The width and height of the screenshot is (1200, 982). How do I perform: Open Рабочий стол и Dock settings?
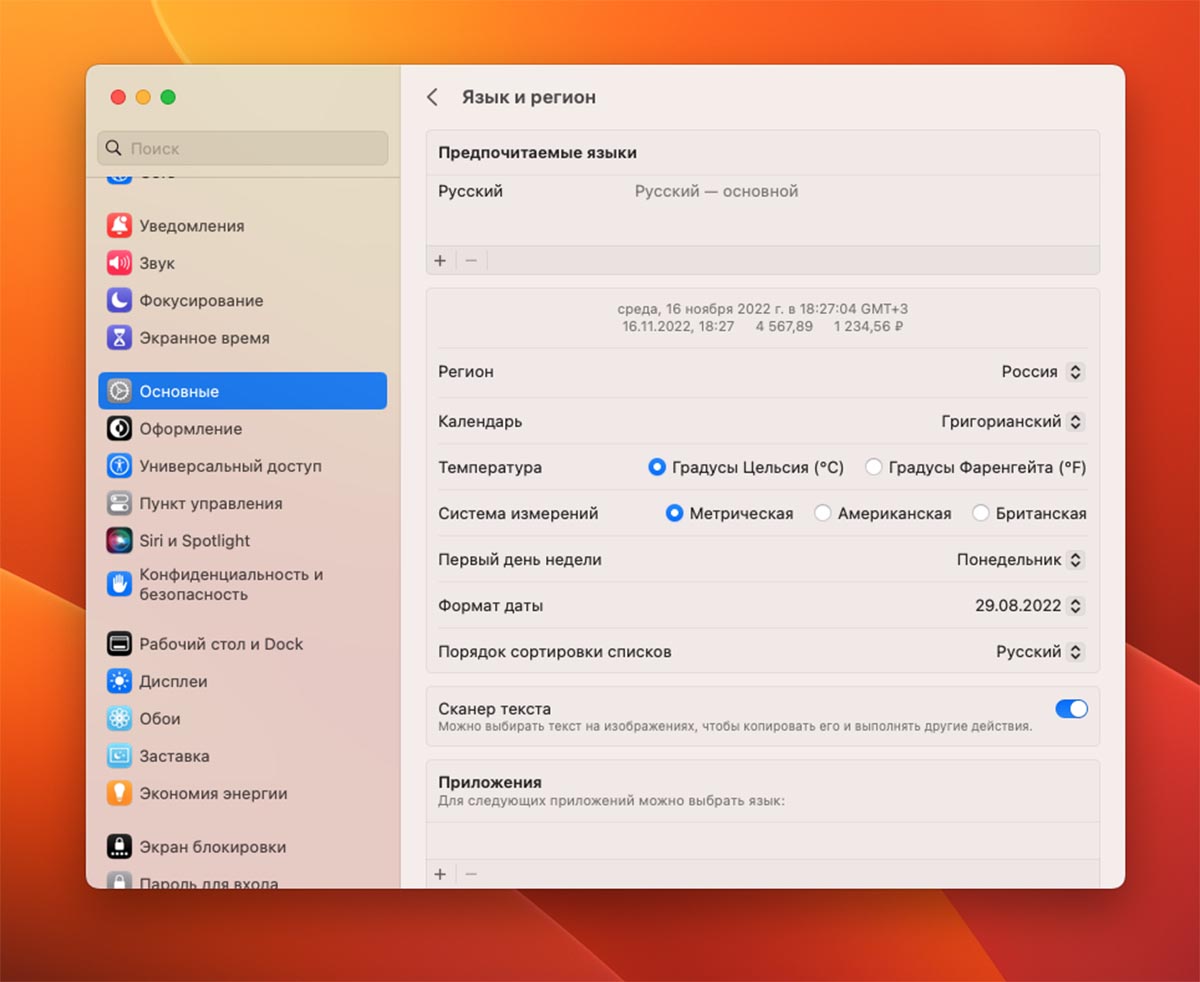click(x=220, y=644)
